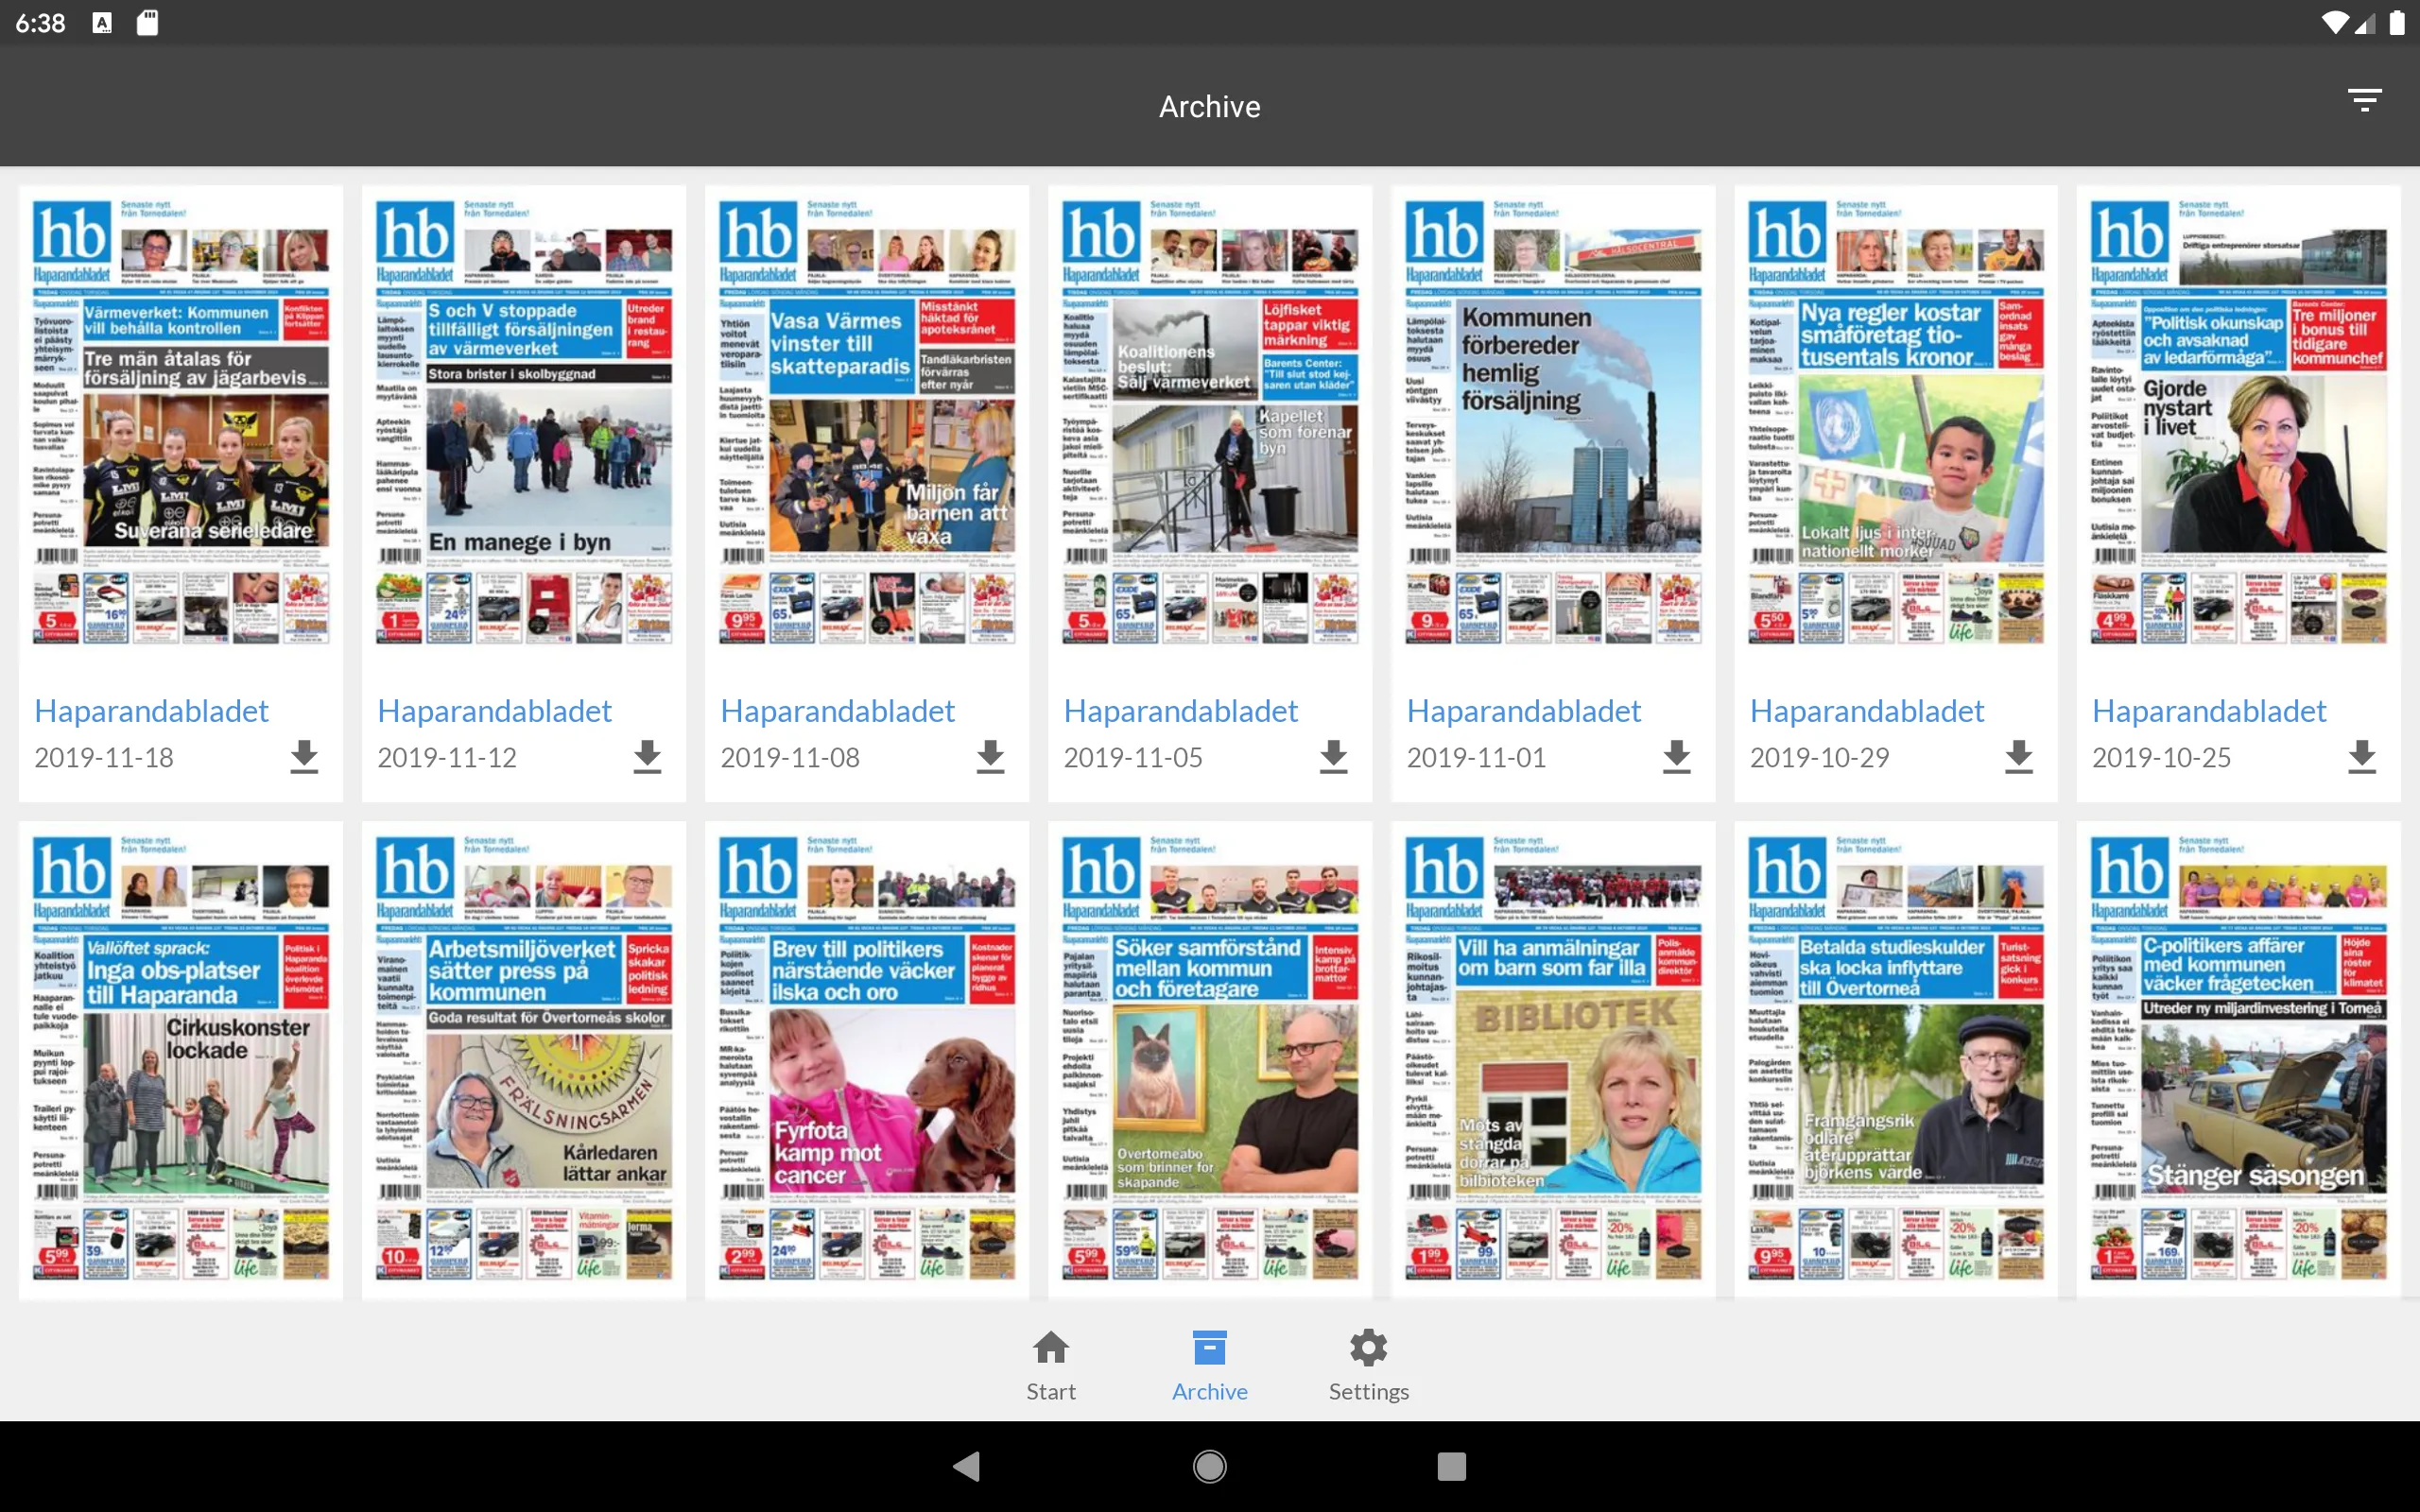Viewport: 2420px width, 1512px height.
Task: Check the Wi-Fi icon in status bar
Action: [2334, 22]
